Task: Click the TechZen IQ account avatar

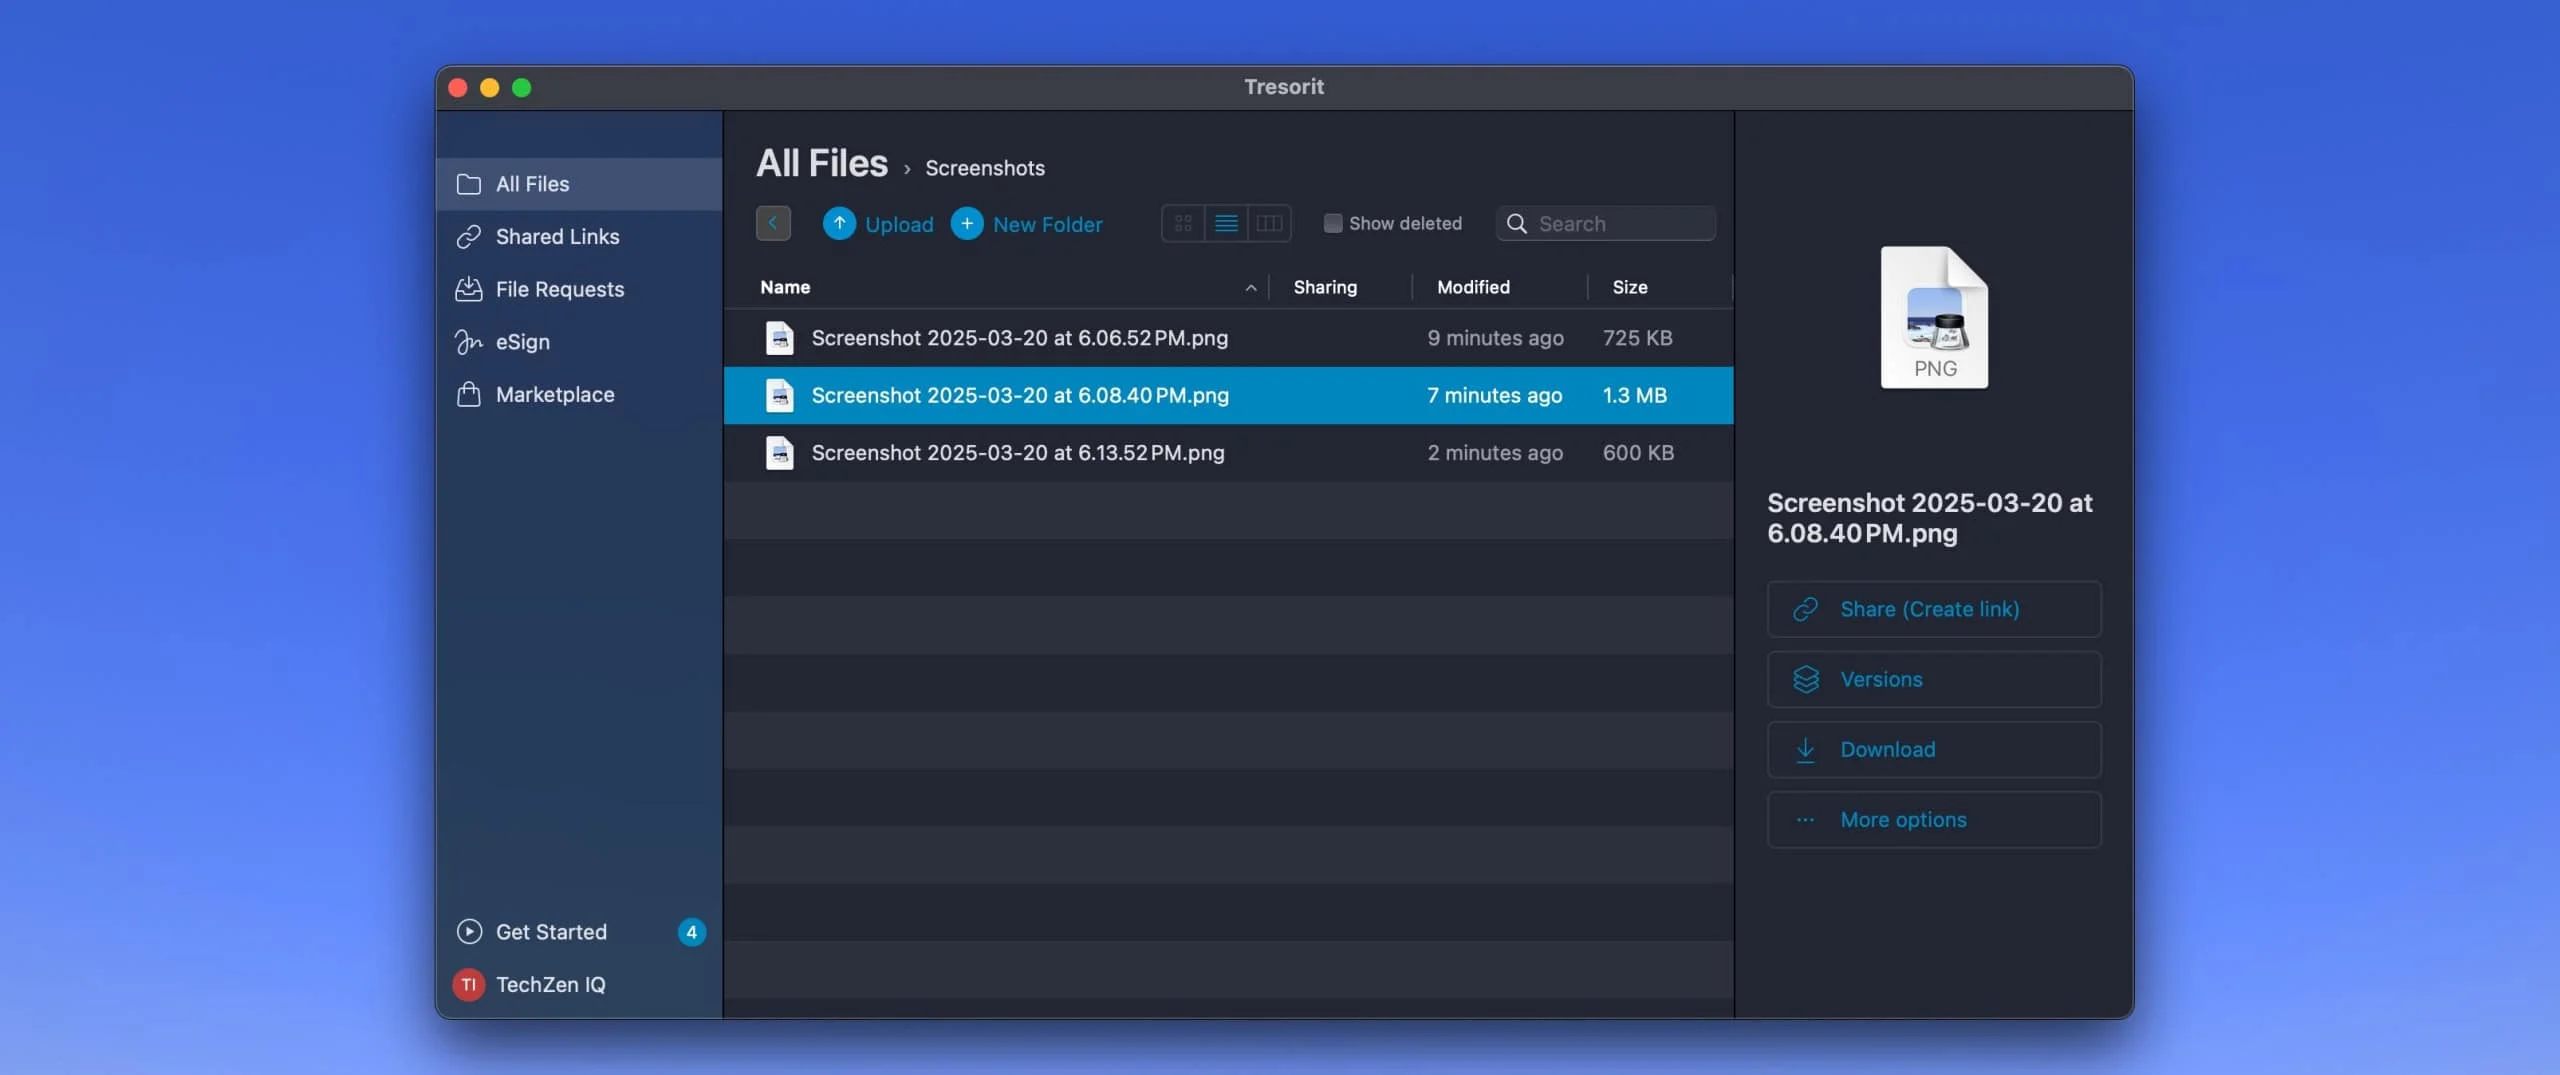Action: [467, 984]
